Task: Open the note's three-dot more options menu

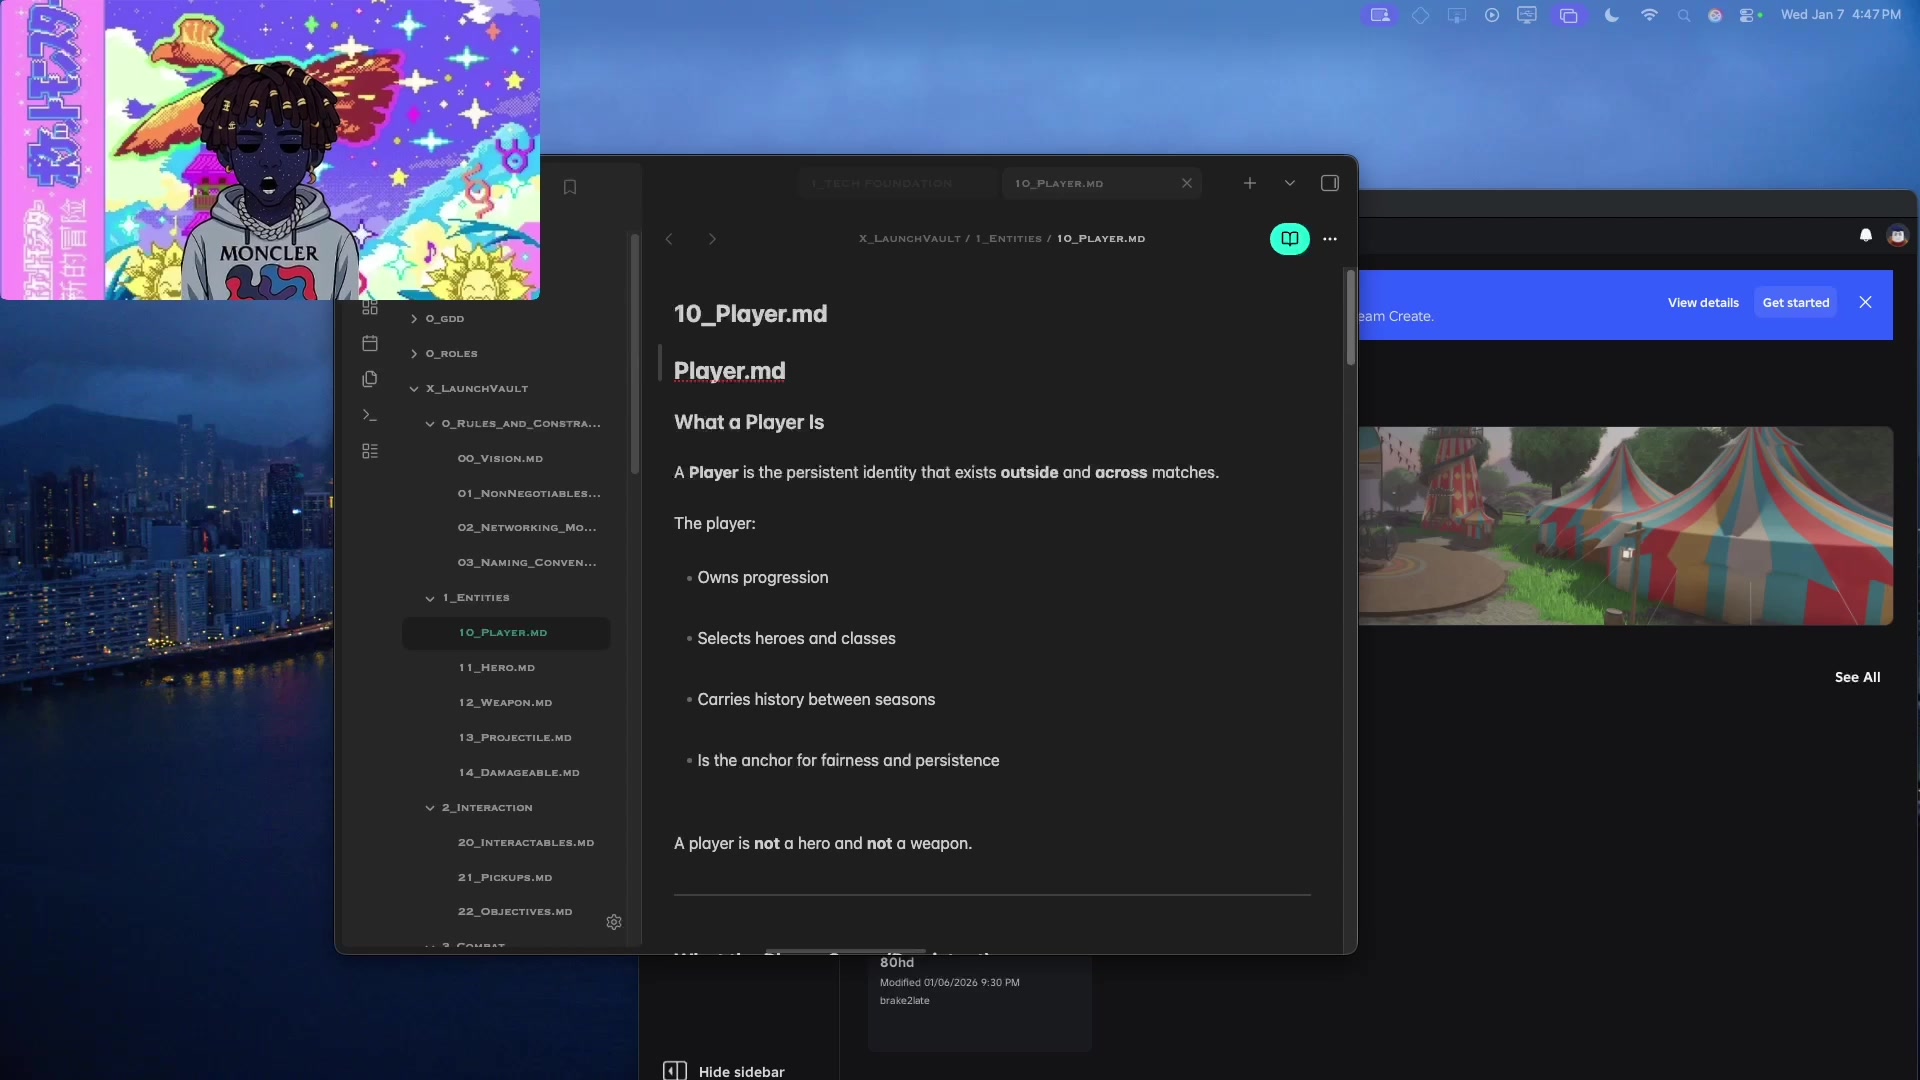Action: click(x=1330, y=239)
